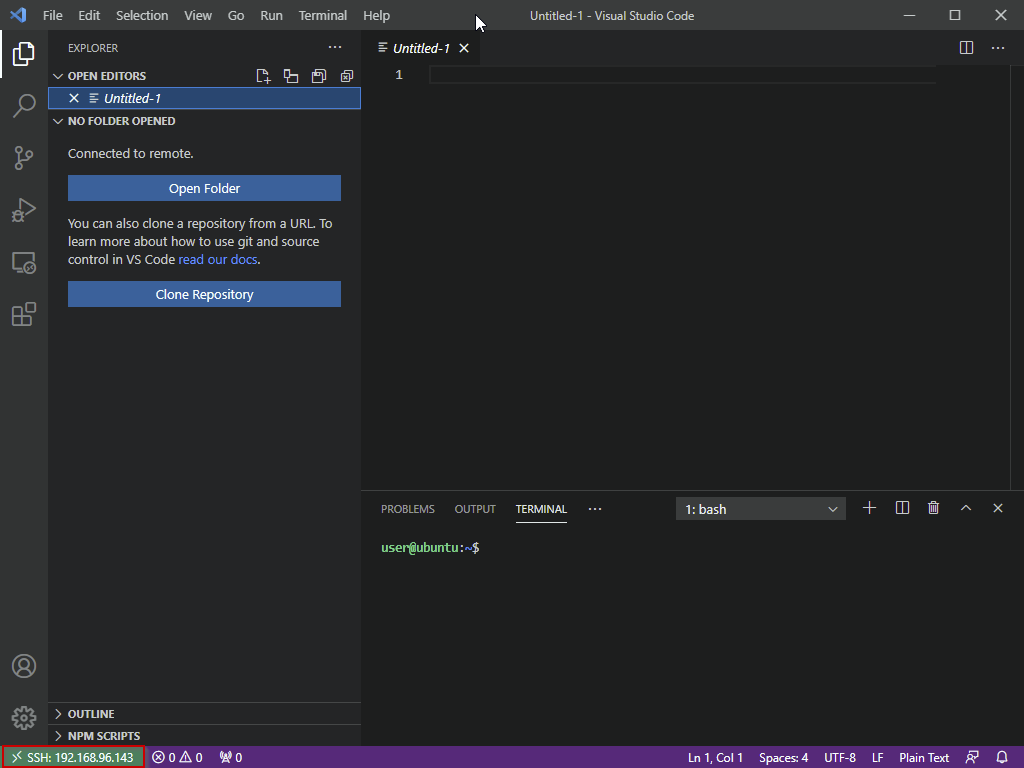
Task: Open the Extensions view
Action: click(24, 314)
